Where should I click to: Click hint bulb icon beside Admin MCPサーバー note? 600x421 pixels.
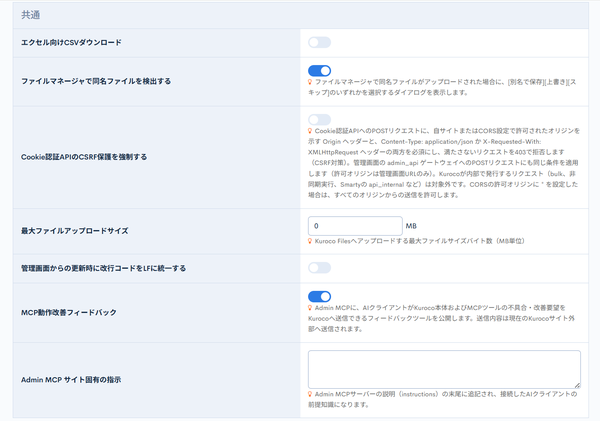[x=310, y=394]
